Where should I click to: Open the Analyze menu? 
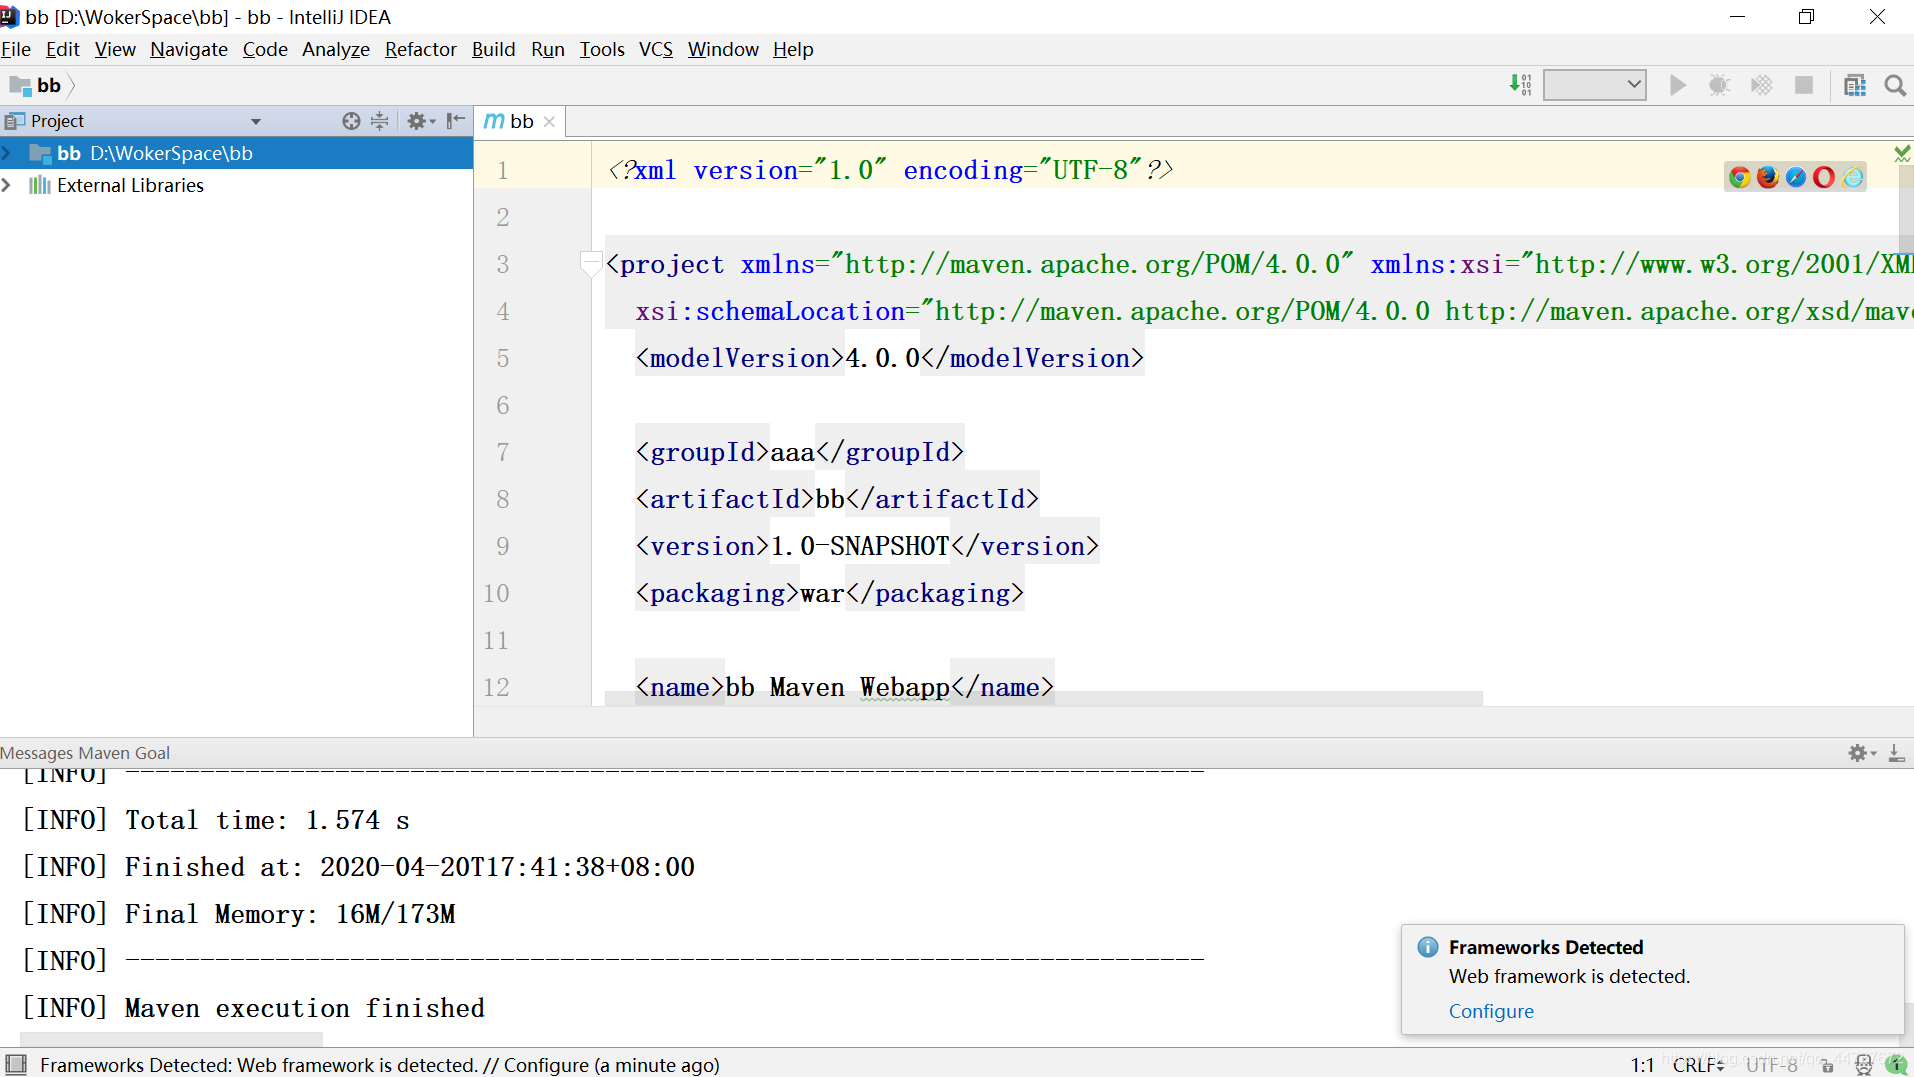[x=336, y=49]
